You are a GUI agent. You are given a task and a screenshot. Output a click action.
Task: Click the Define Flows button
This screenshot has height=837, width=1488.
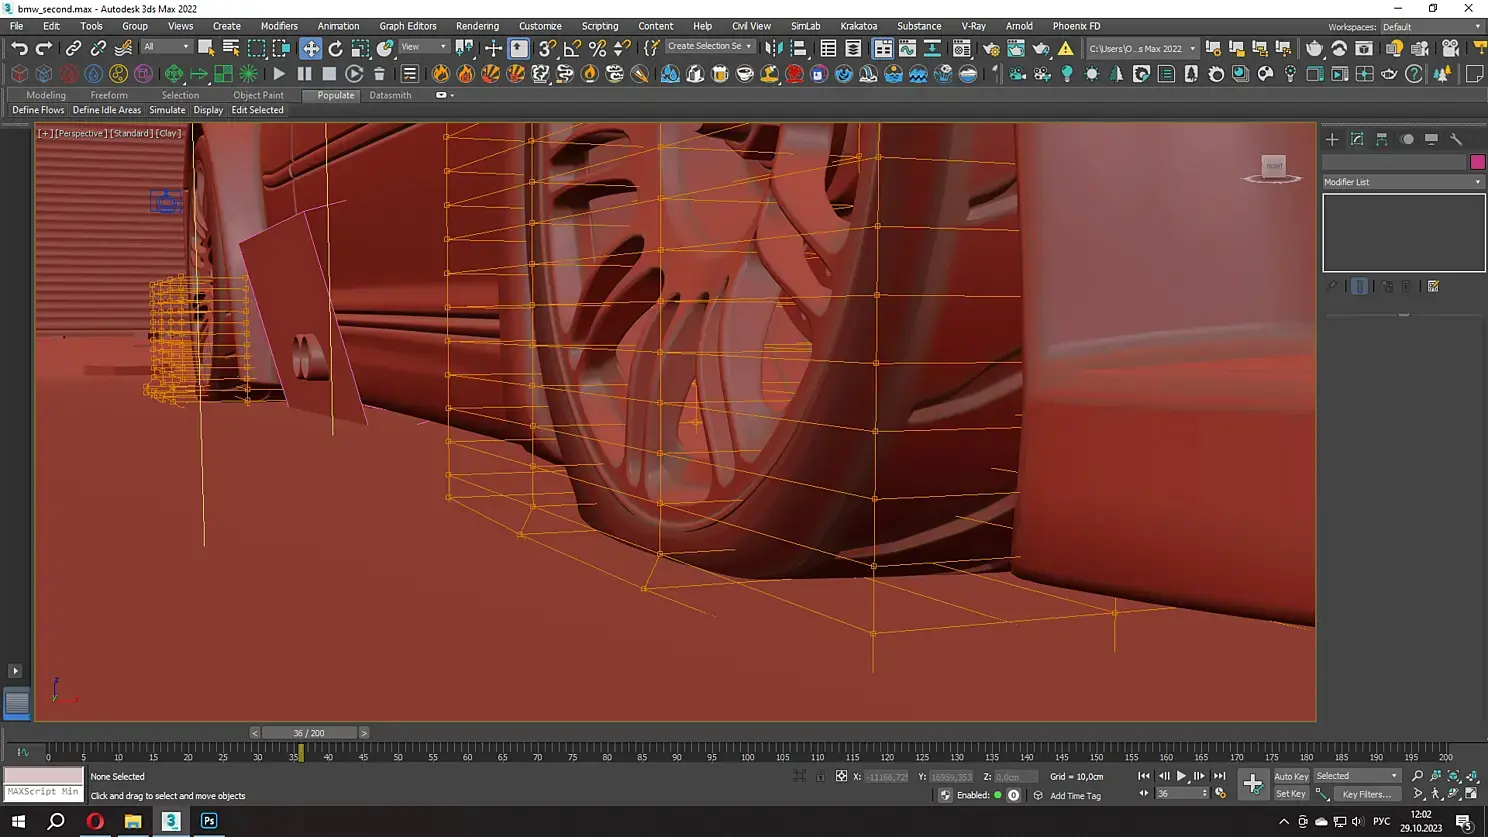[x=38, y=110]
